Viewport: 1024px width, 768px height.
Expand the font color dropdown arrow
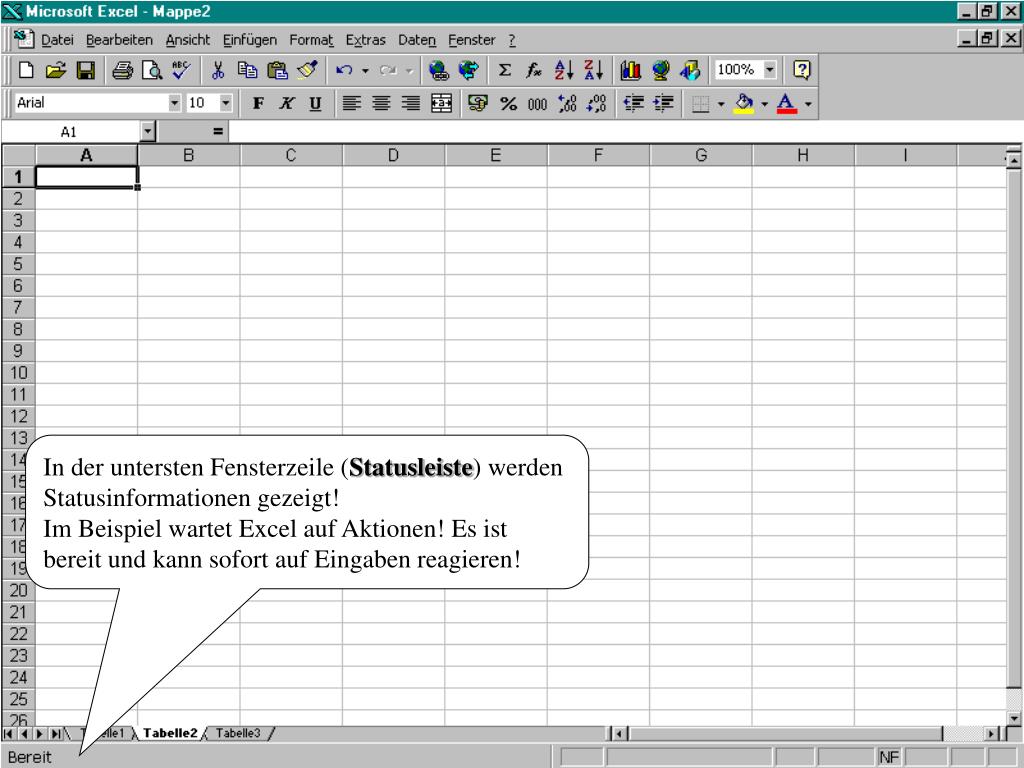click(808, 103)
